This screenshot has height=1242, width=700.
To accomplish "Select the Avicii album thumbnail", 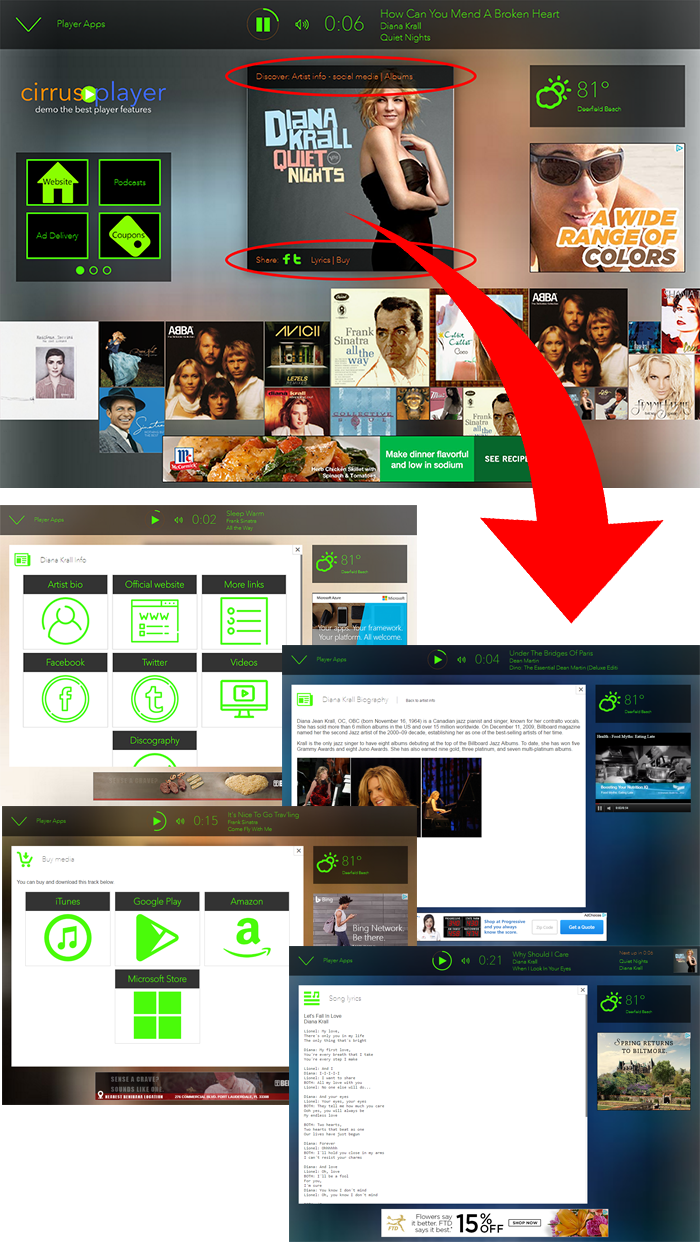I will click(298, 355).
